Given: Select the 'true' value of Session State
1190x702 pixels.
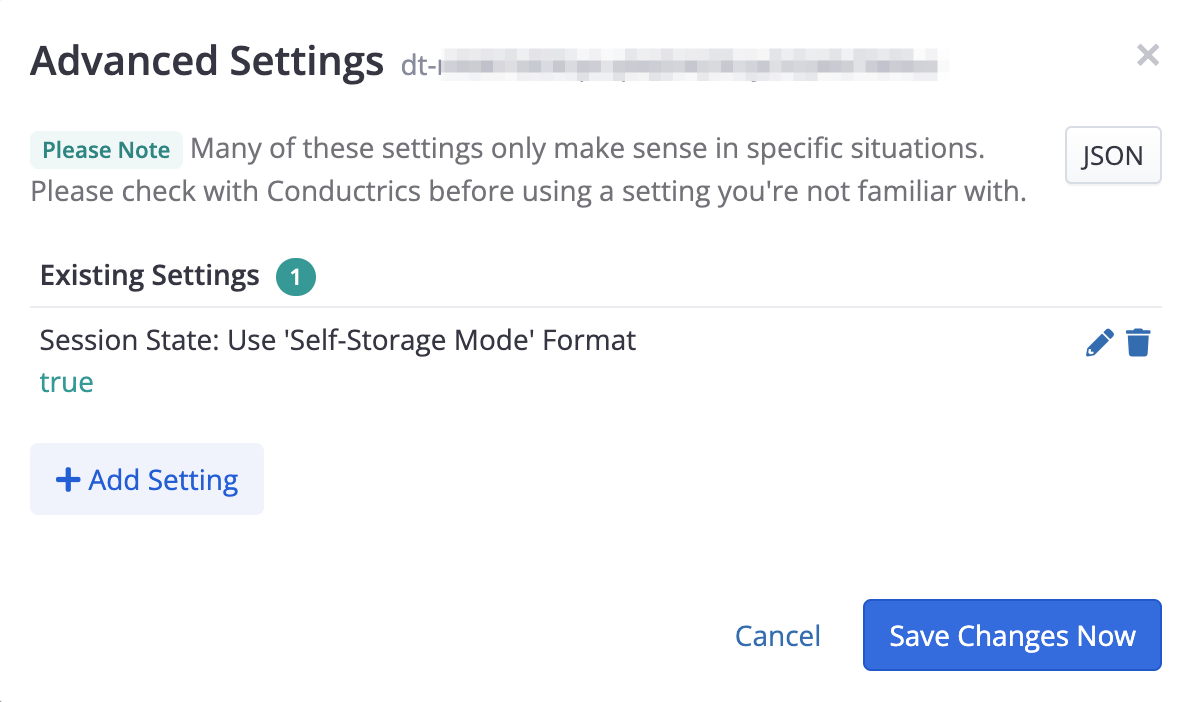Looking at the screenshot, I should (66, 382).
